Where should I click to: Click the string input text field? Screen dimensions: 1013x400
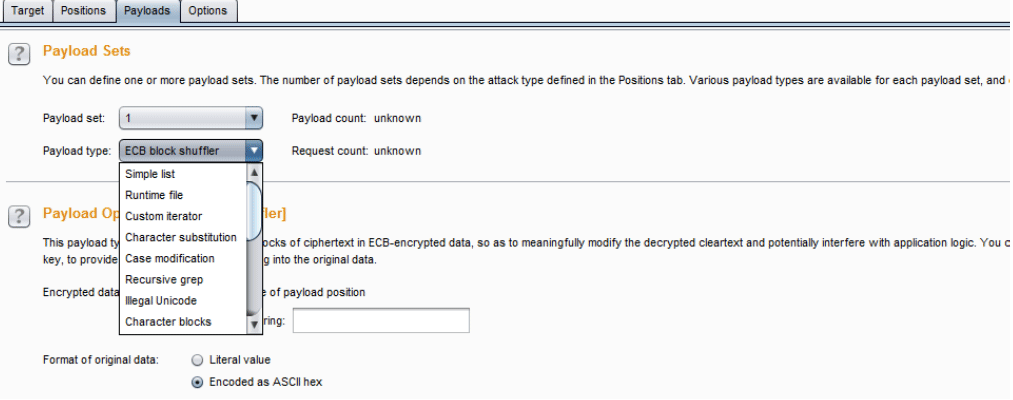pos(381,321)
